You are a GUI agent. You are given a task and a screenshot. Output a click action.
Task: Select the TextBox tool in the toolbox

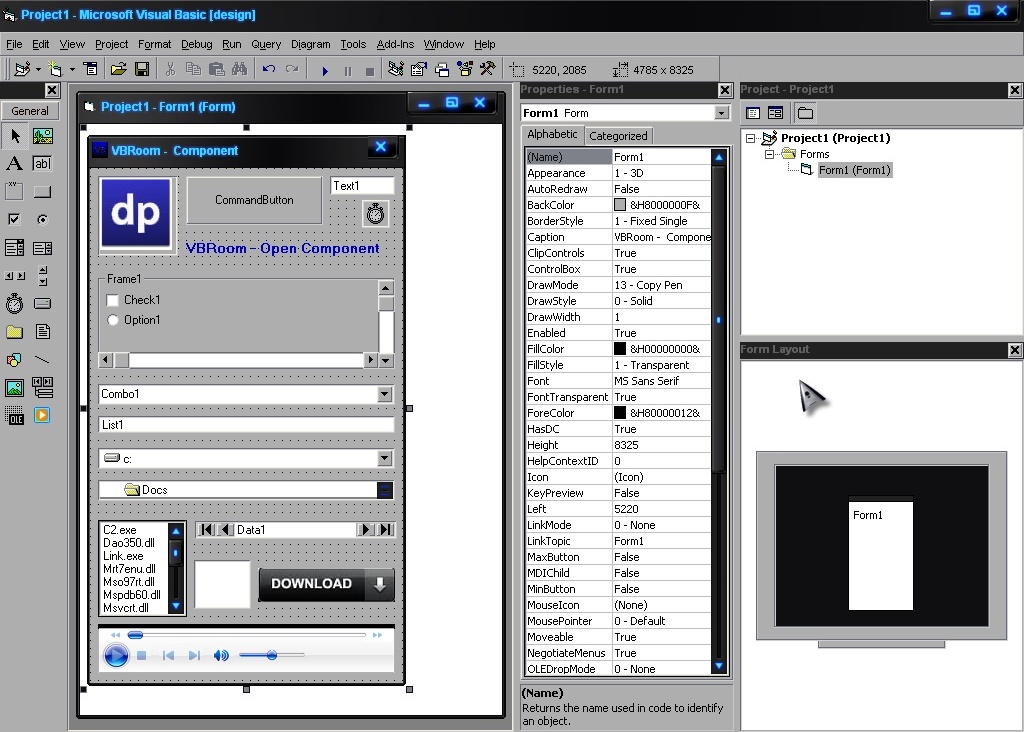click(41, 163)
